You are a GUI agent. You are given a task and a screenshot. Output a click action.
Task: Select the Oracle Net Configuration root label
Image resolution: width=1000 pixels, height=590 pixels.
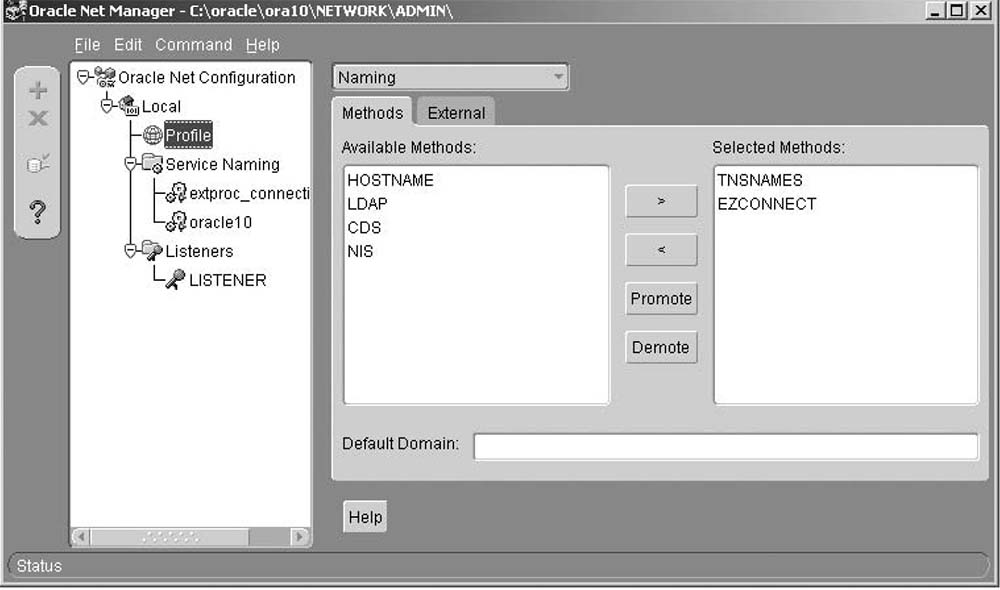(207, 77)
